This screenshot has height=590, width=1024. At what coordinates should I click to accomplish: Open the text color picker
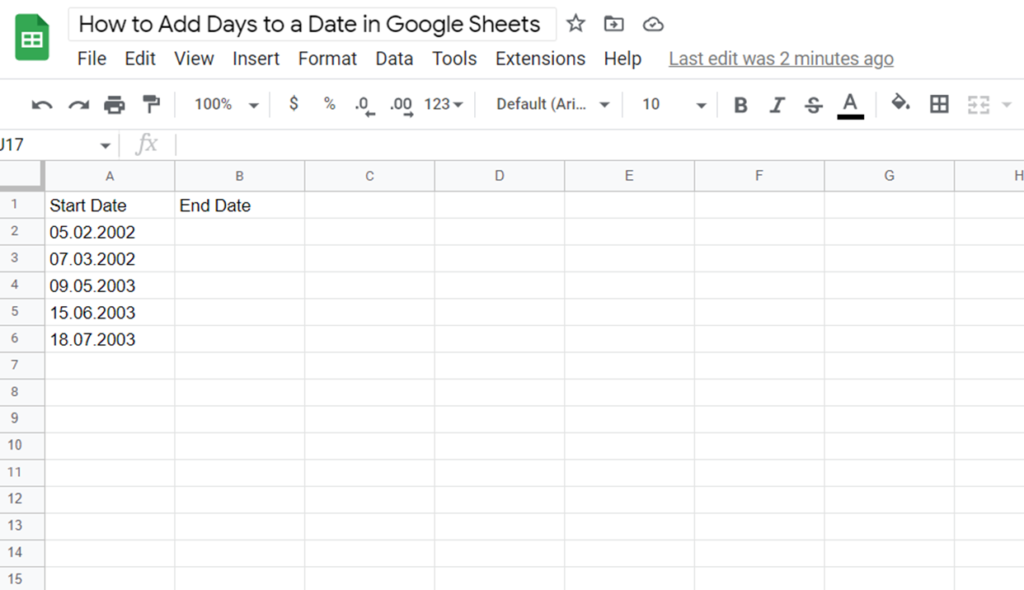click(850, 105)
